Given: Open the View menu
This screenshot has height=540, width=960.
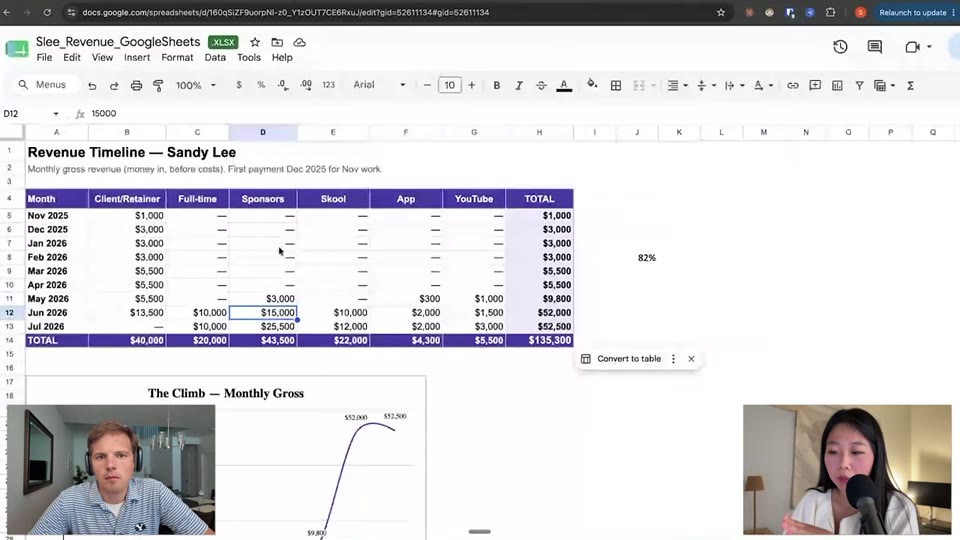Looking at the screenshot, I should coord(102,58).
